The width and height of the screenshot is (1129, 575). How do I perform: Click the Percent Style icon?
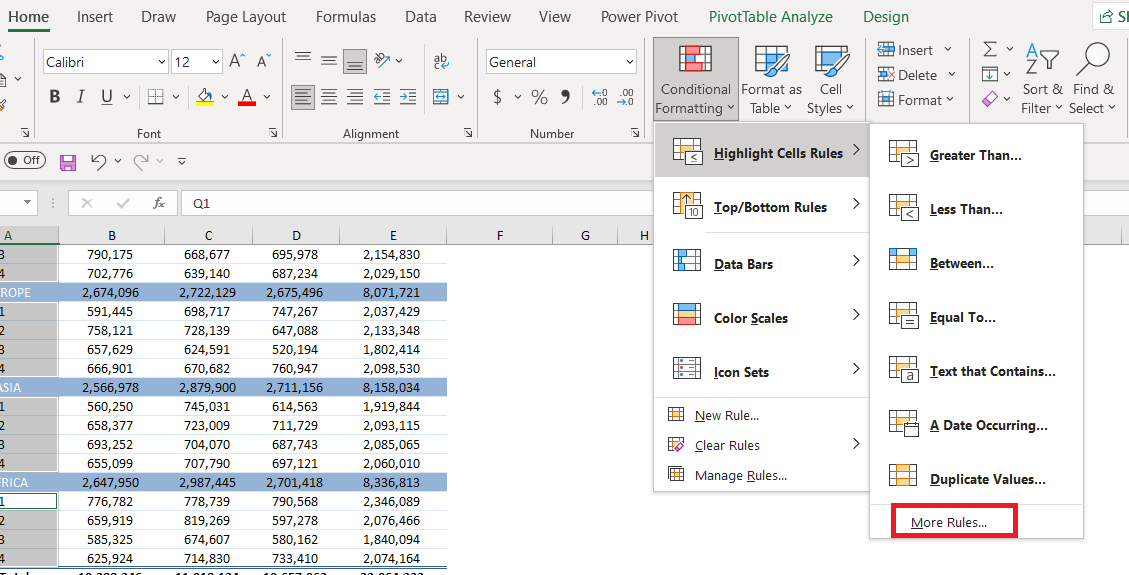point(539,96)
